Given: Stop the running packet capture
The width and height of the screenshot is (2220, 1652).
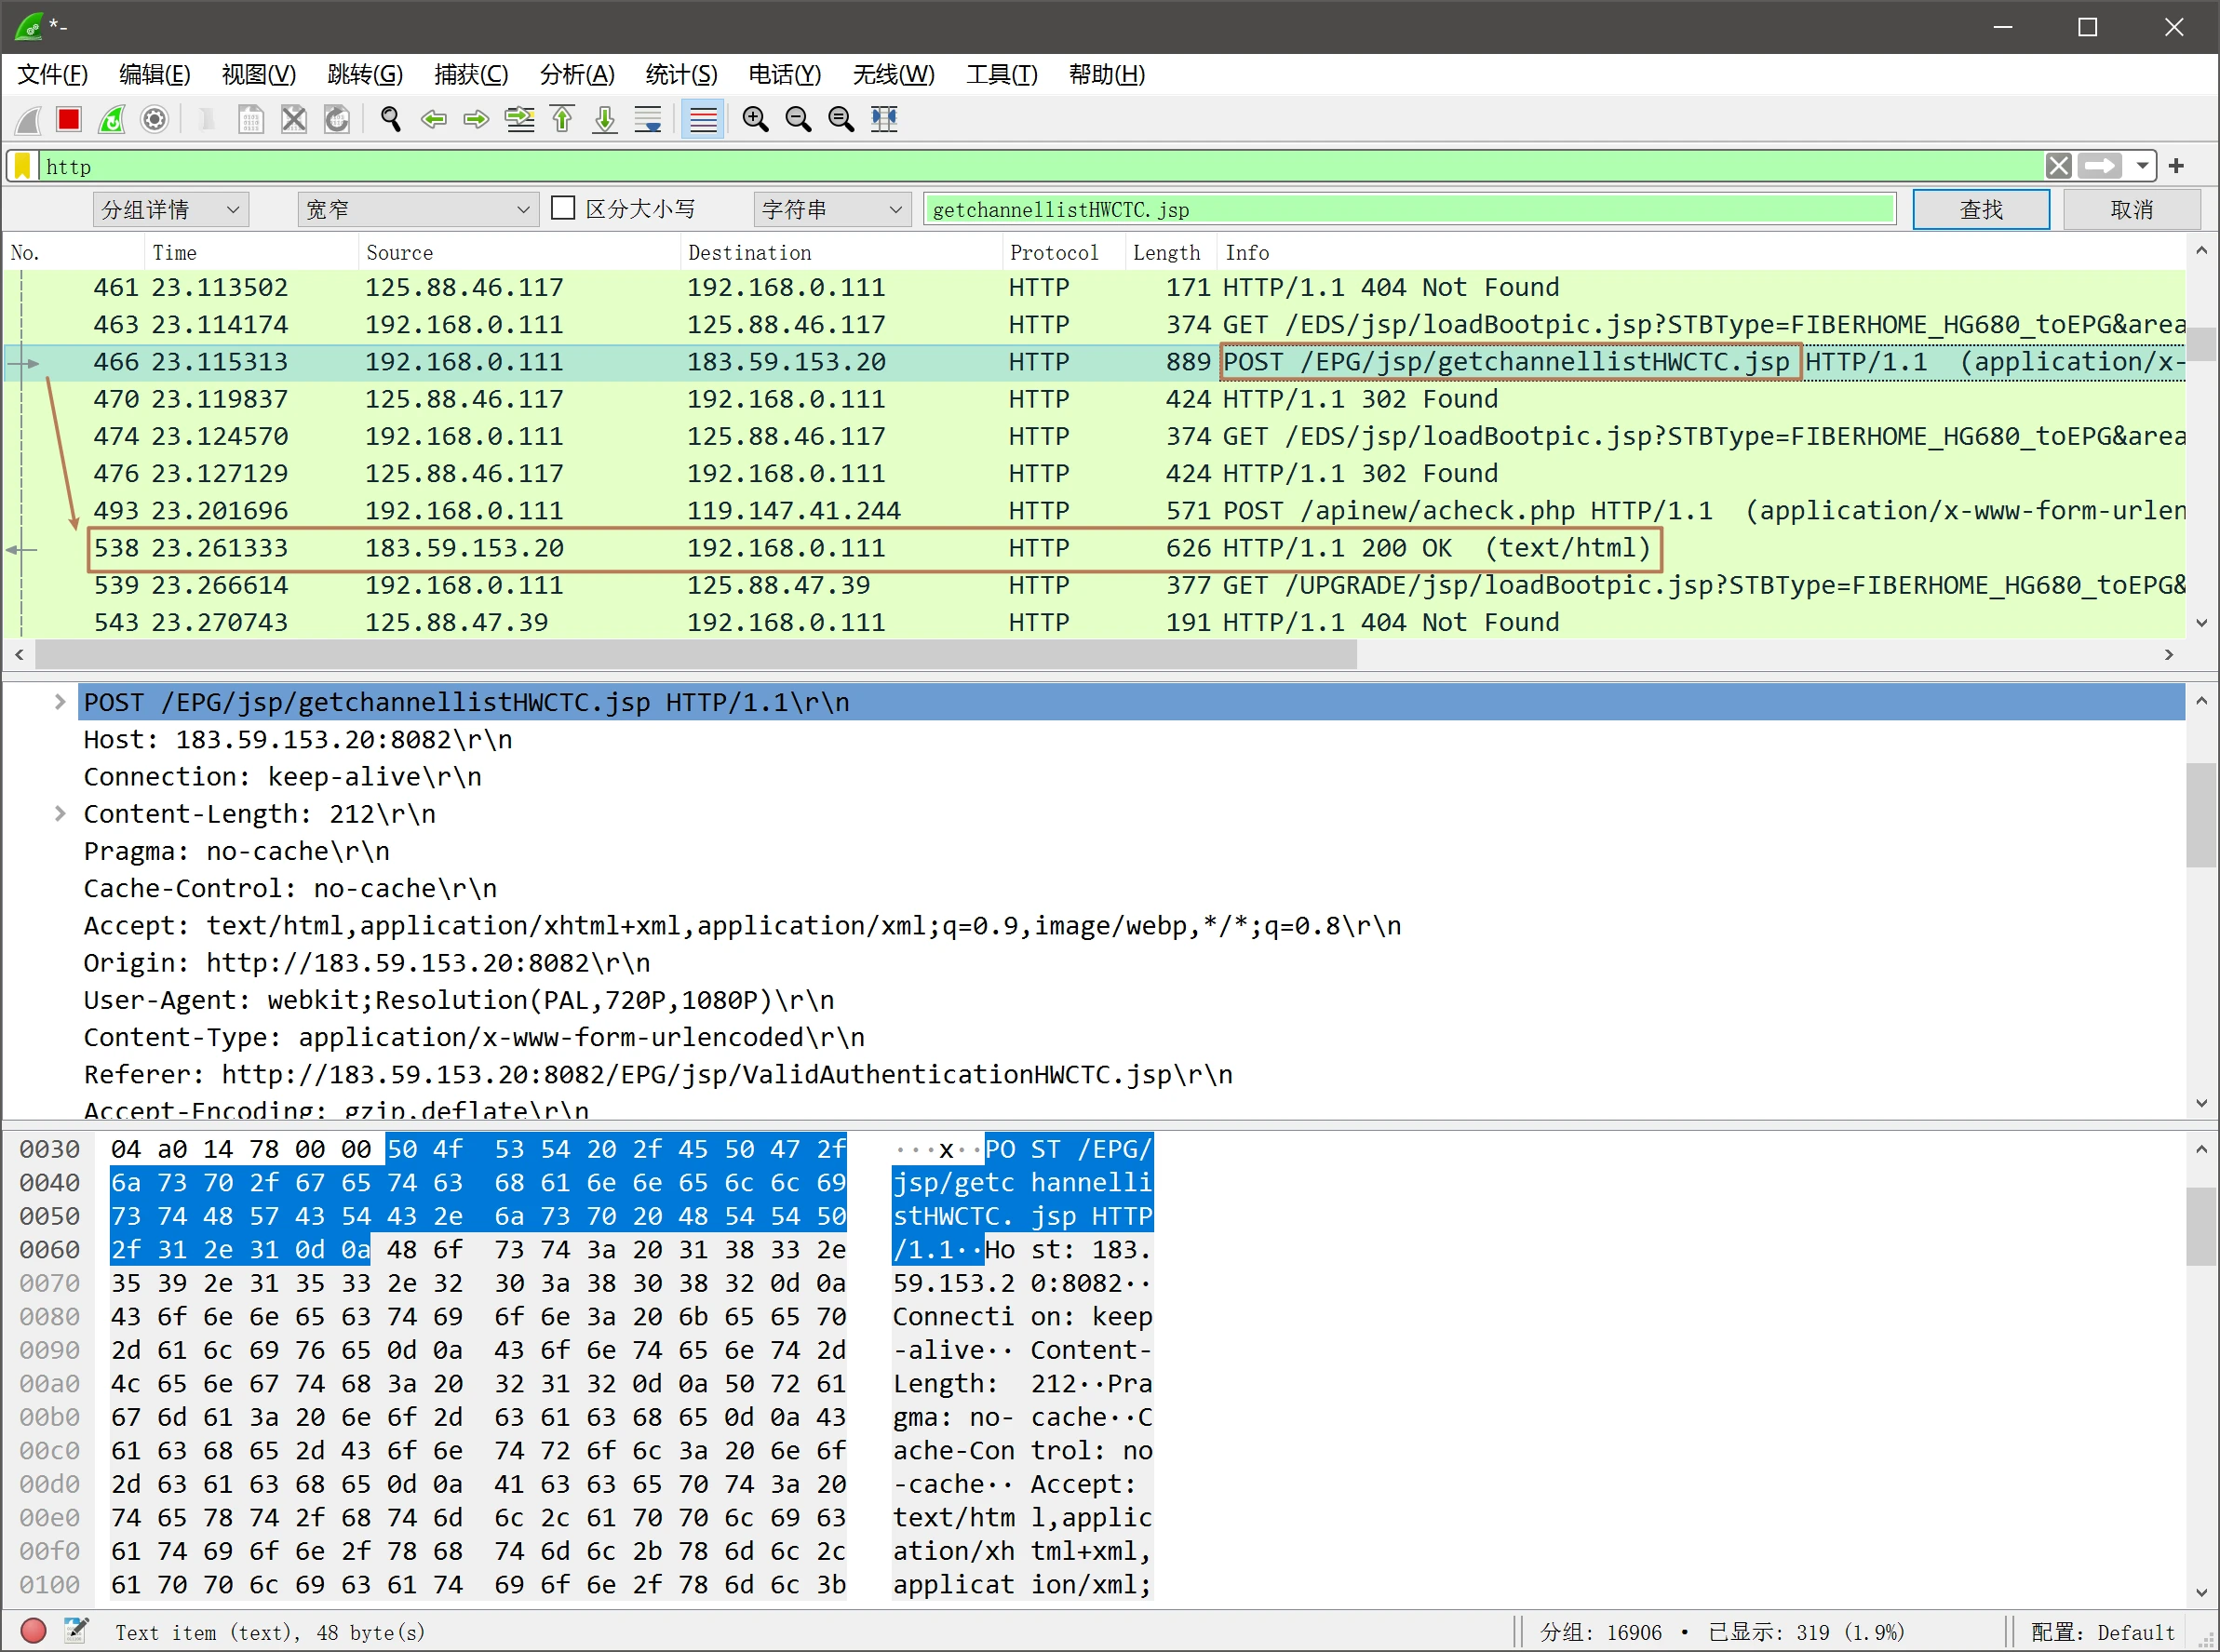Looking at the screenshot, I should click(x=69, y=120).
